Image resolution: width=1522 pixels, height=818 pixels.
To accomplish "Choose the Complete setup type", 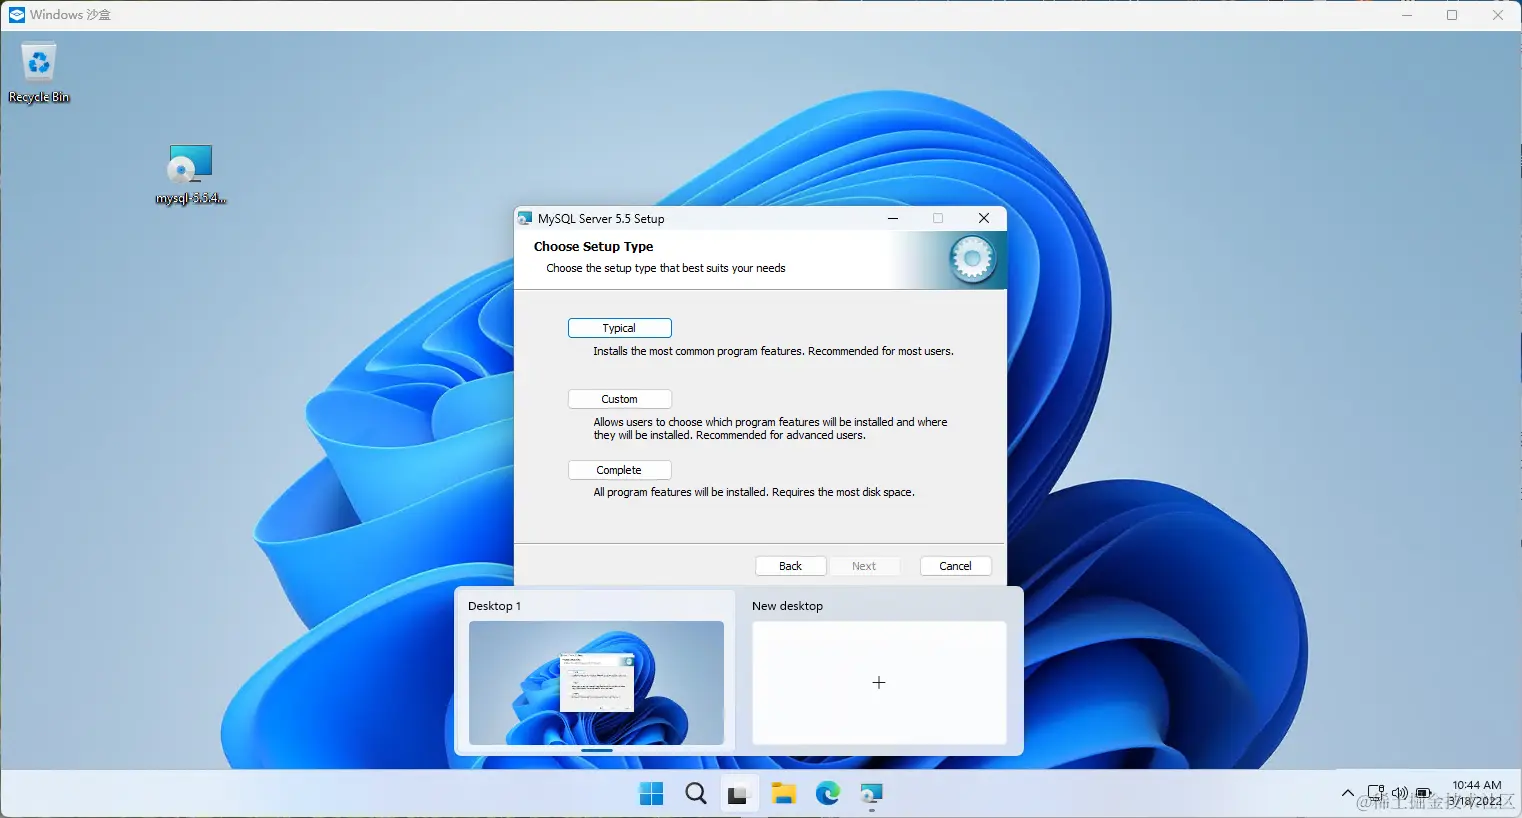I will click(619, 470).
